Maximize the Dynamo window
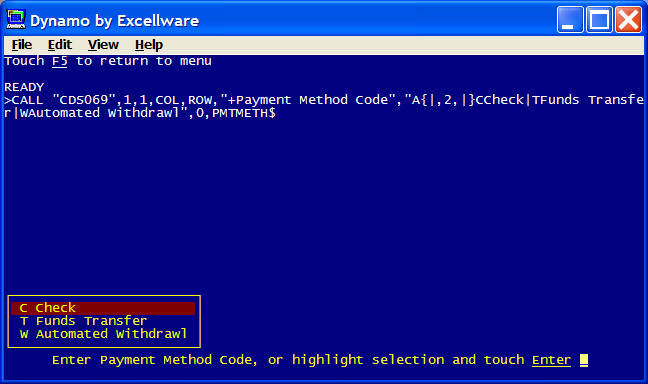The height and width of the screenshot is (384, 648). point(599,19)
